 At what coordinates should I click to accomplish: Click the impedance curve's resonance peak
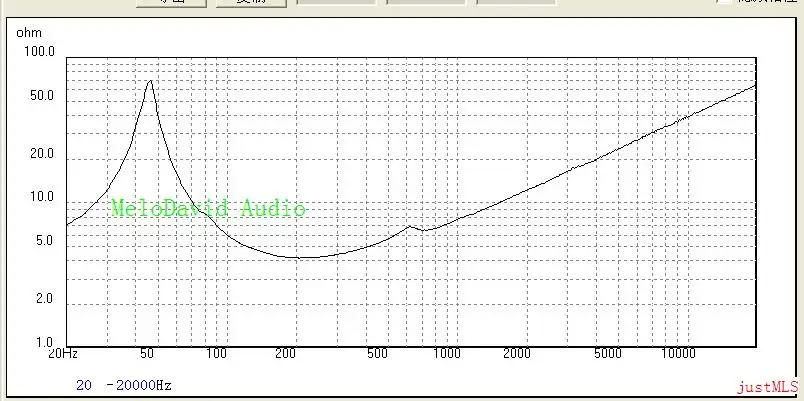click(150, 81)
